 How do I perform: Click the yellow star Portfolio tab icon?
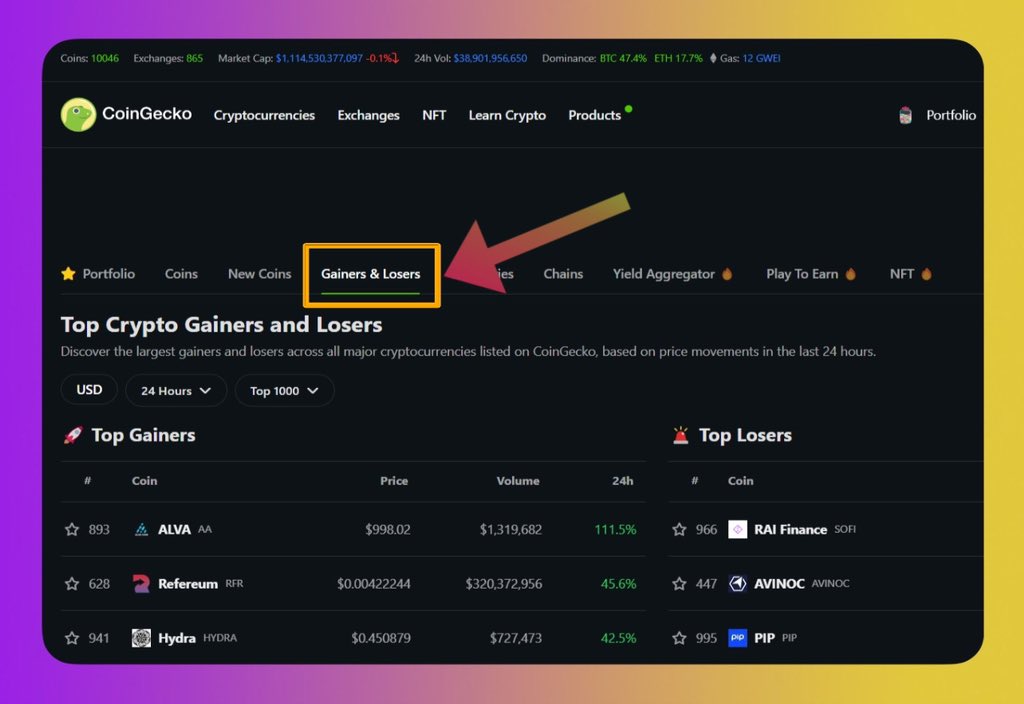click(x=68, y=274)
